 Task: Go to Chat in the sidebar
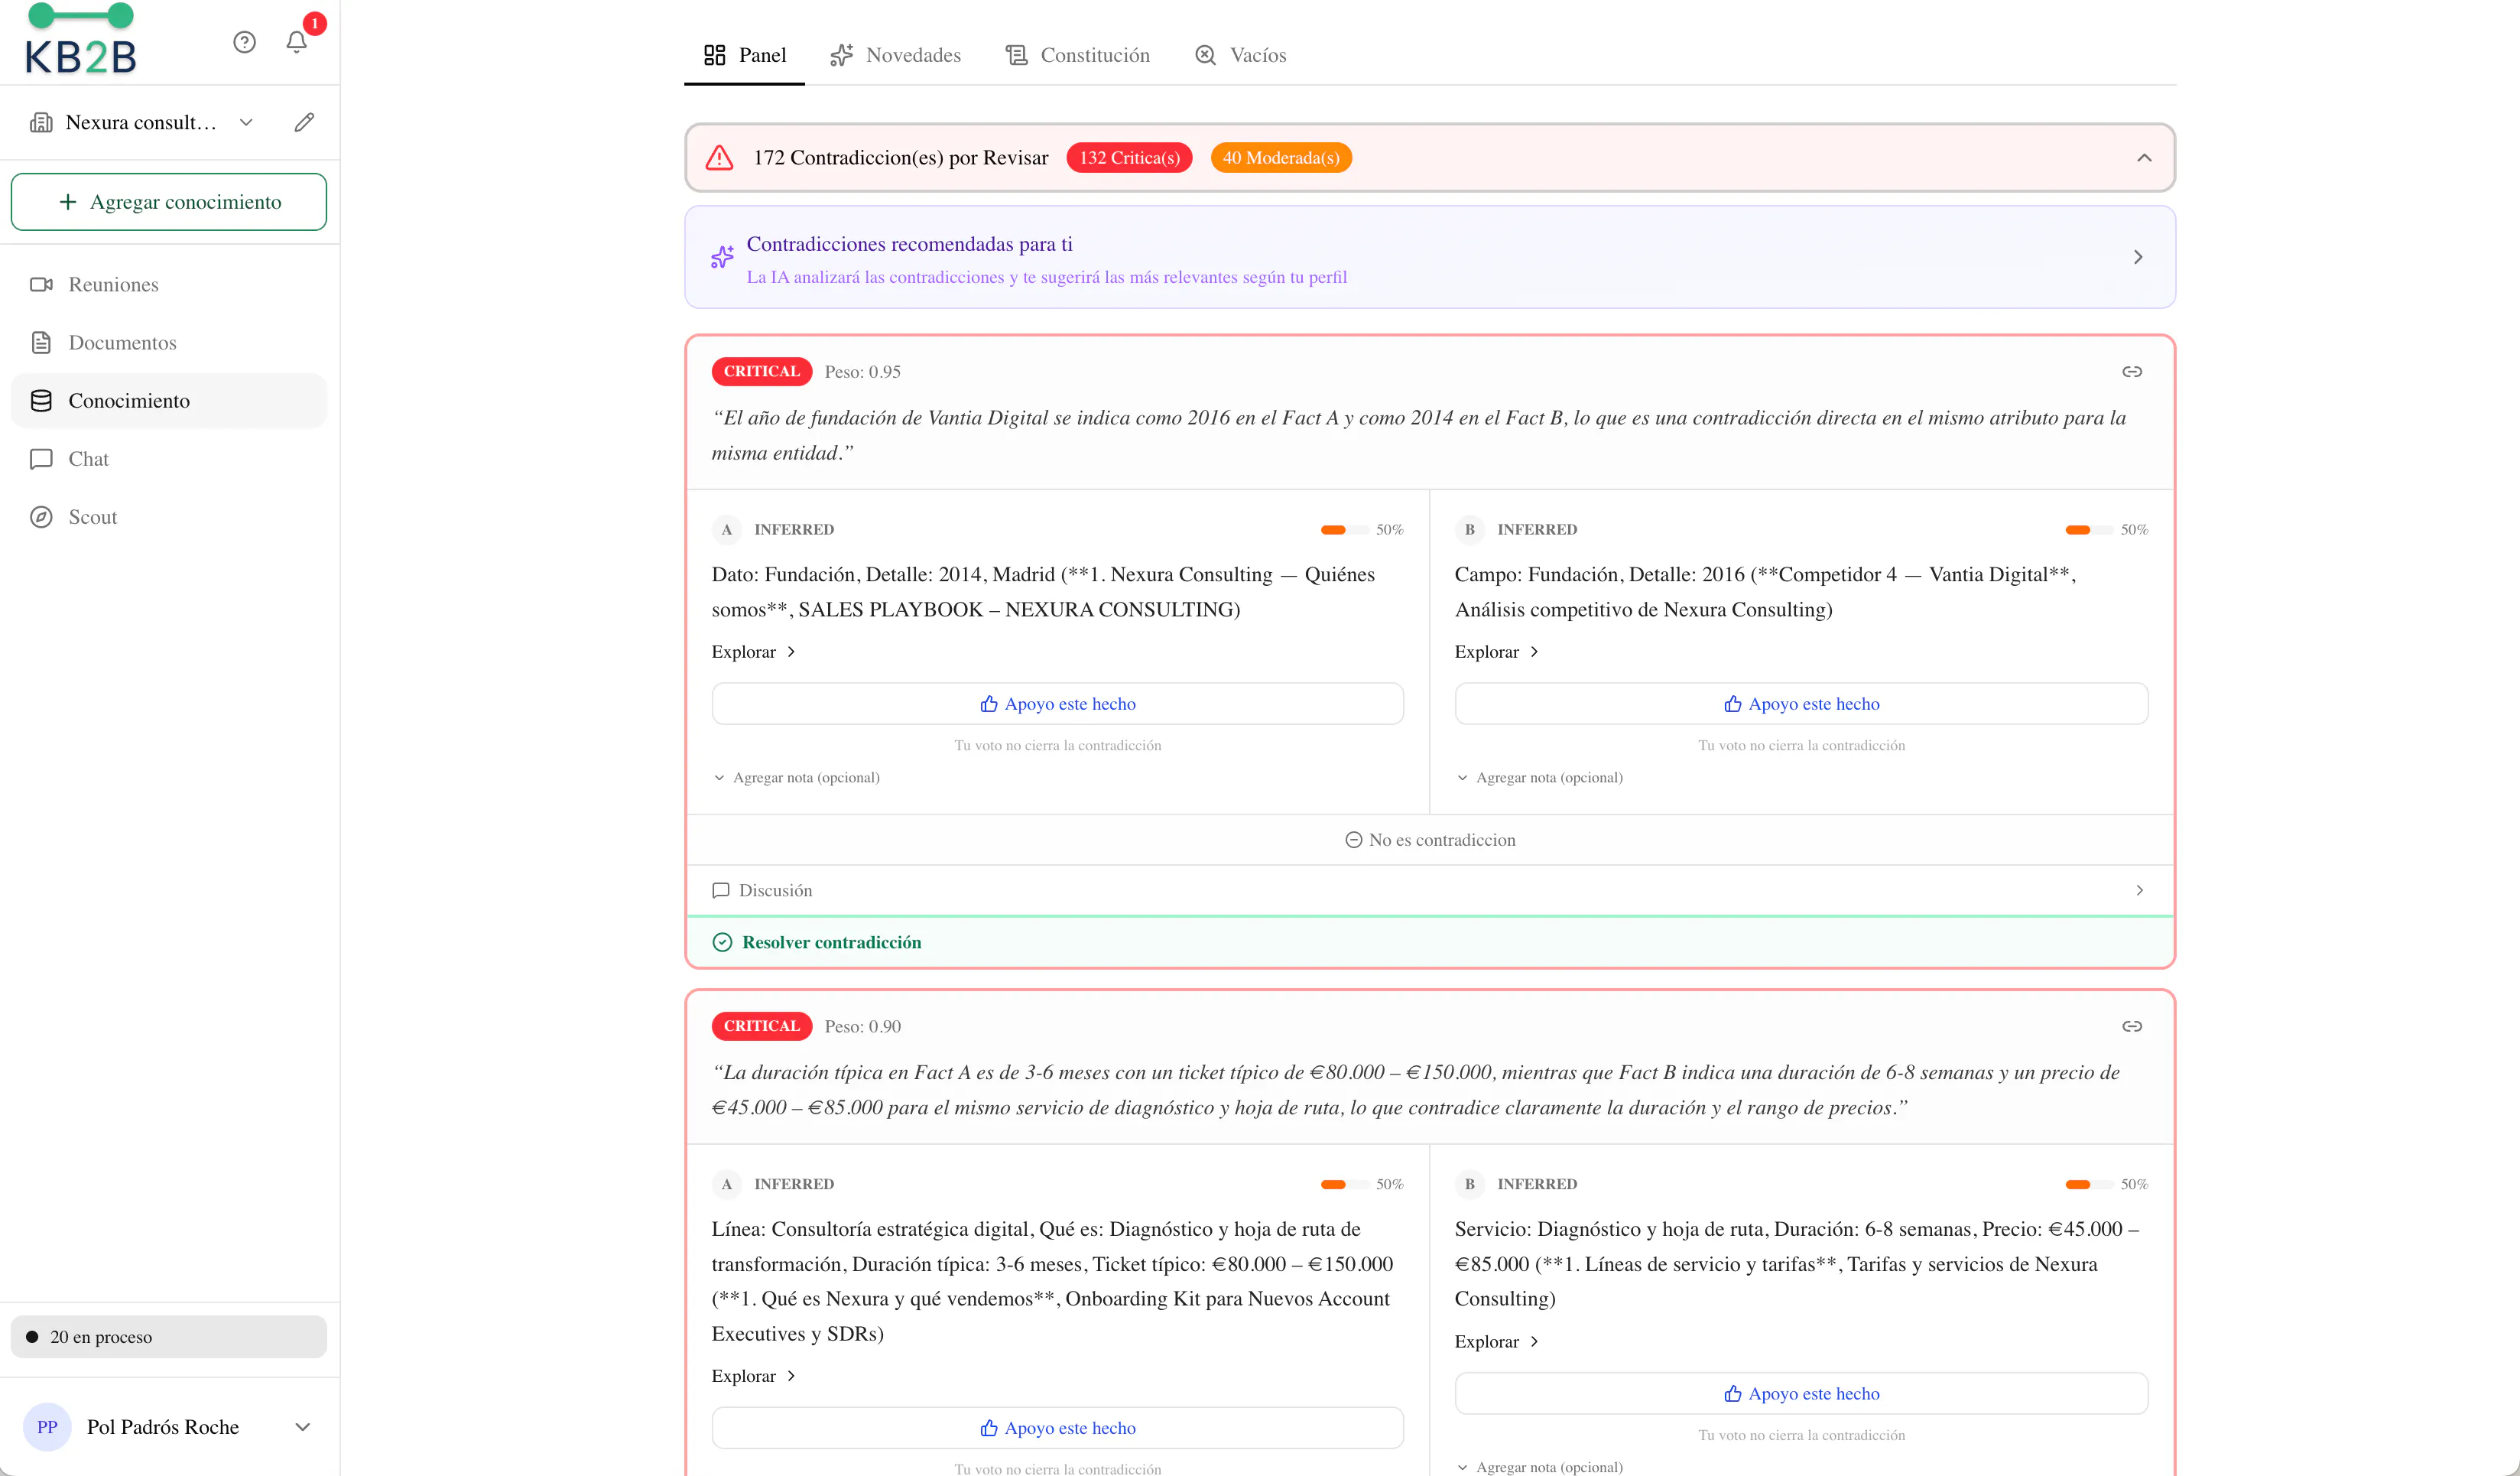(x=169, y=459)
